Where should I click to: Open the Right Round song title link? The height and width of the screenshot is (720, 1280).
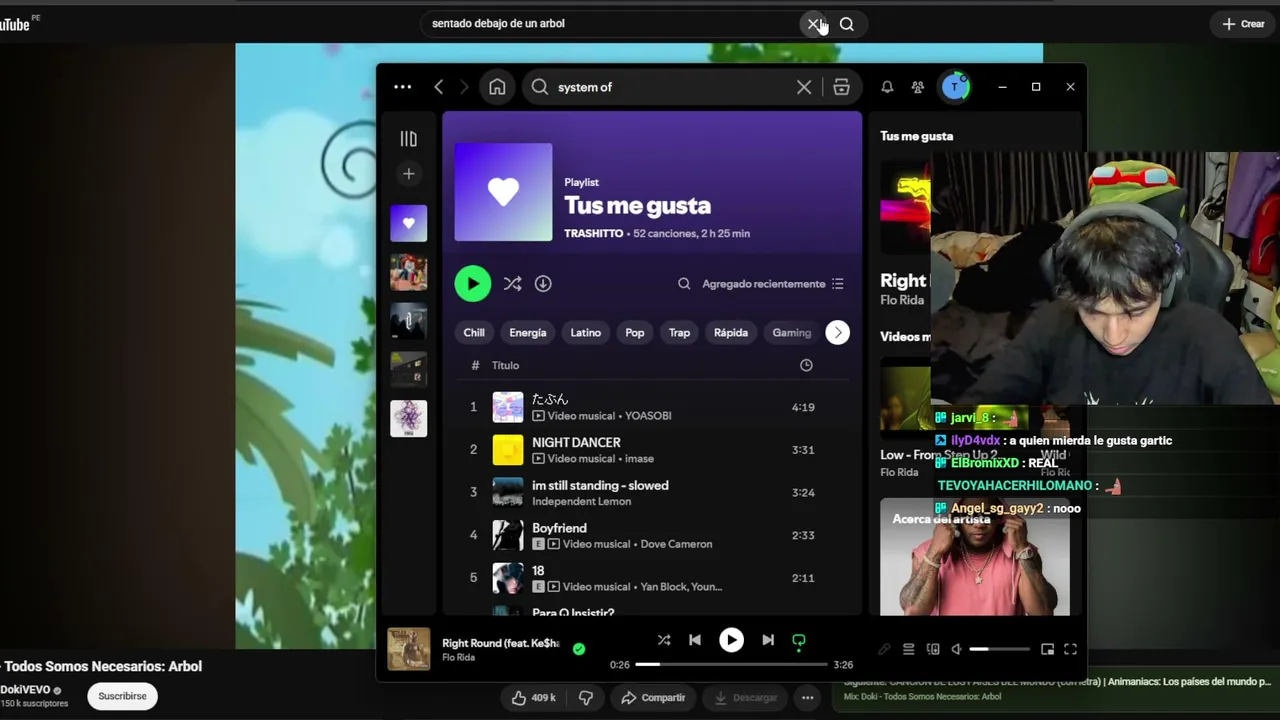501,643
